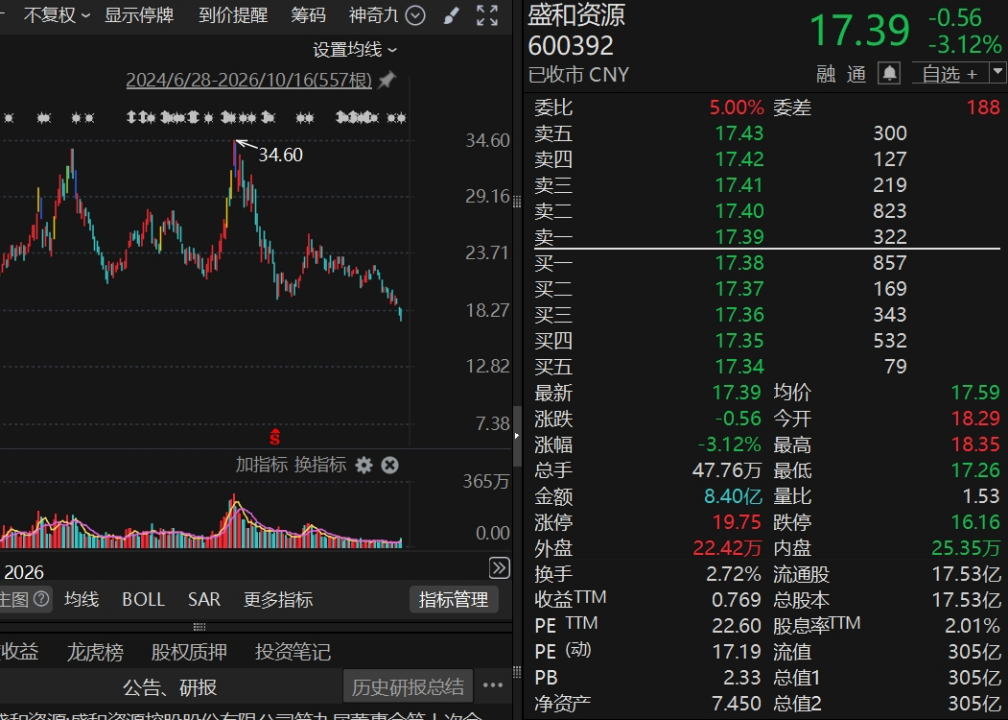
Task: Click the 盛和资源 stock name
Action: (576, 15)
